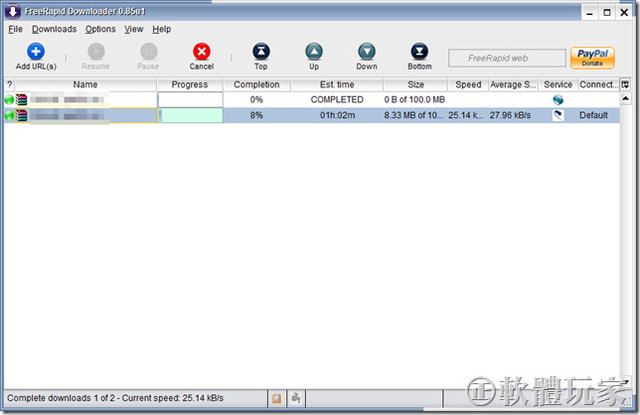
Task: Sort by the Name column header
Action: pos(85,85)
